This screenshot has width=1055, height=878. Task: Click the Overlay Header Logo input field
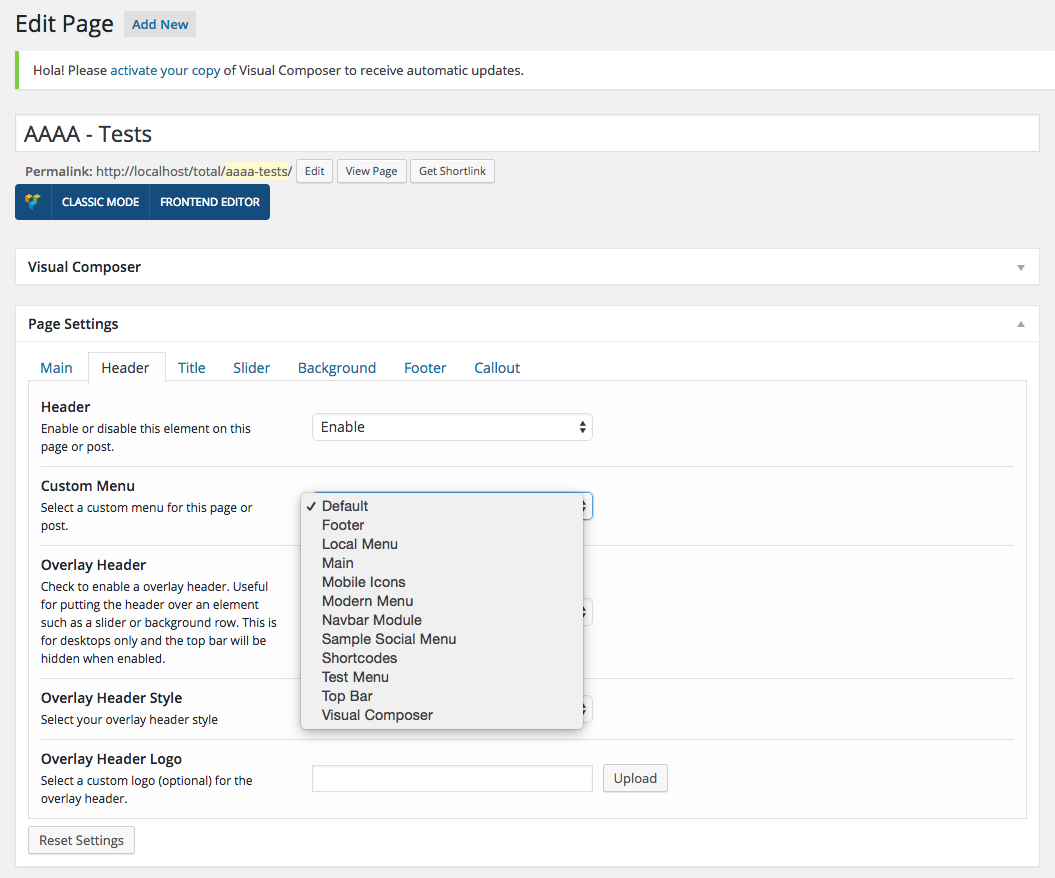452,778
